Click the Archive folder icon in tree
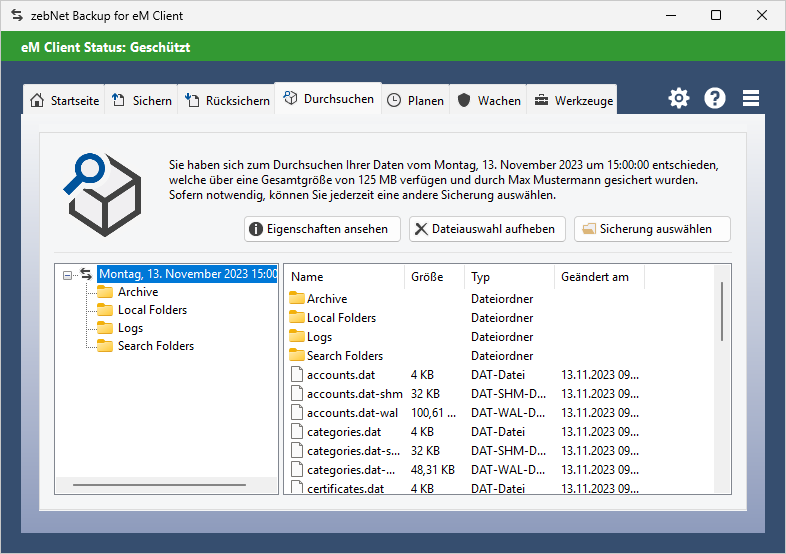 (x=105, y=292)
